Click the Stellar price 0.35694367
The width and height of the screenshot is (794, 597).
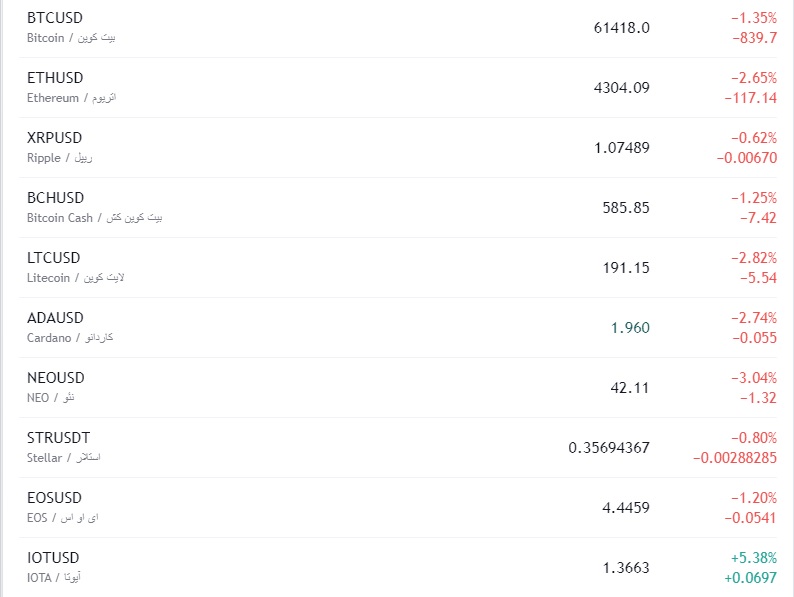click(609, 447)
